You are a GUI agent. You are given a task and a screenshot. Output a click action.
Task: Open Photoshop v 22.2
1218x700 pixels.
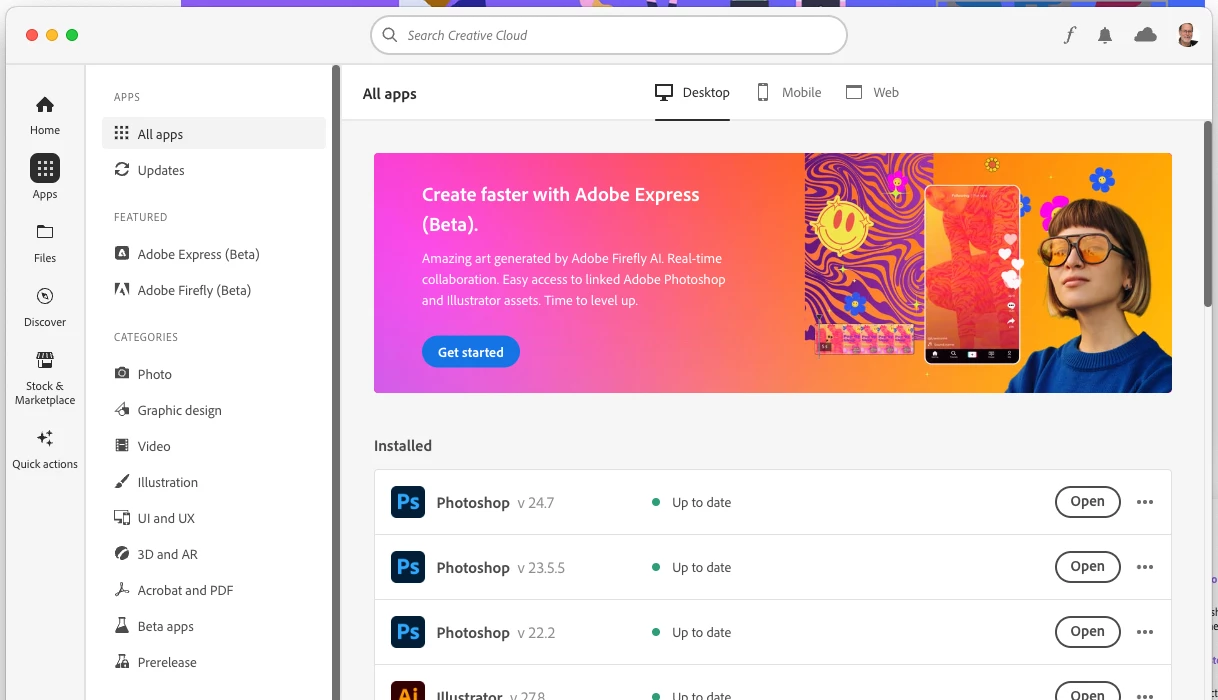tap(1087, 632)
